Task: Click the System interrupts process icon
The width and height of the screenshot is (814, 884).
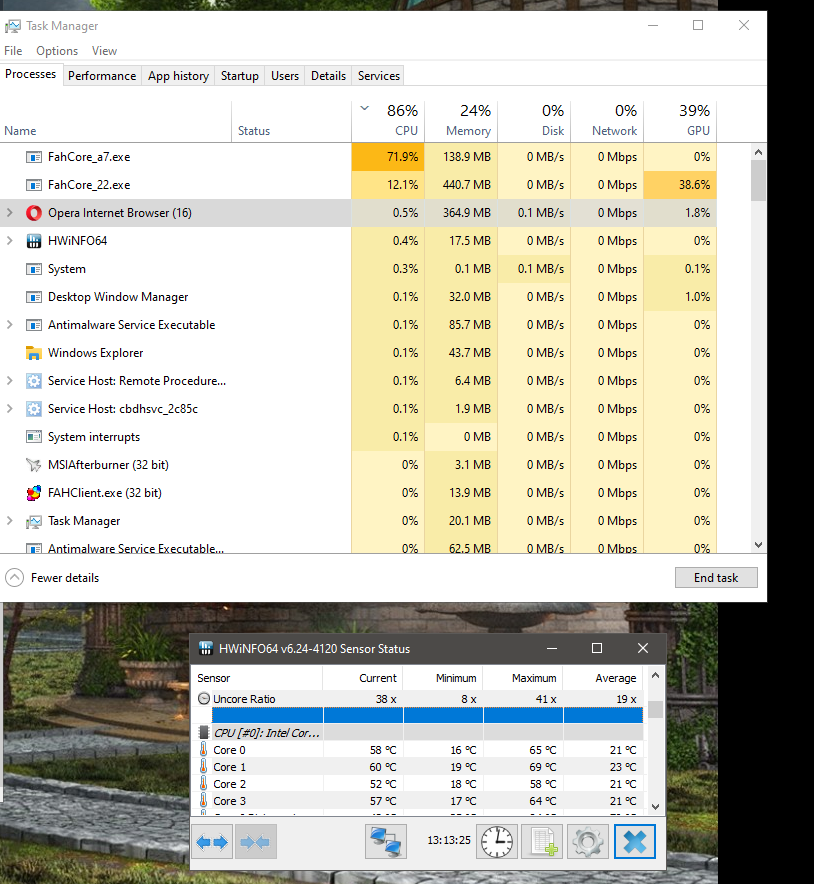Action: pyautogui.click(x=34, y=437)
